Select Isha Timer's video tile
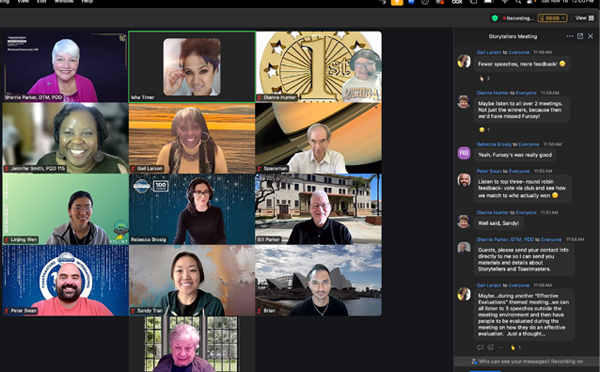This screenshot has width=600, height=372. click(192, 67)
